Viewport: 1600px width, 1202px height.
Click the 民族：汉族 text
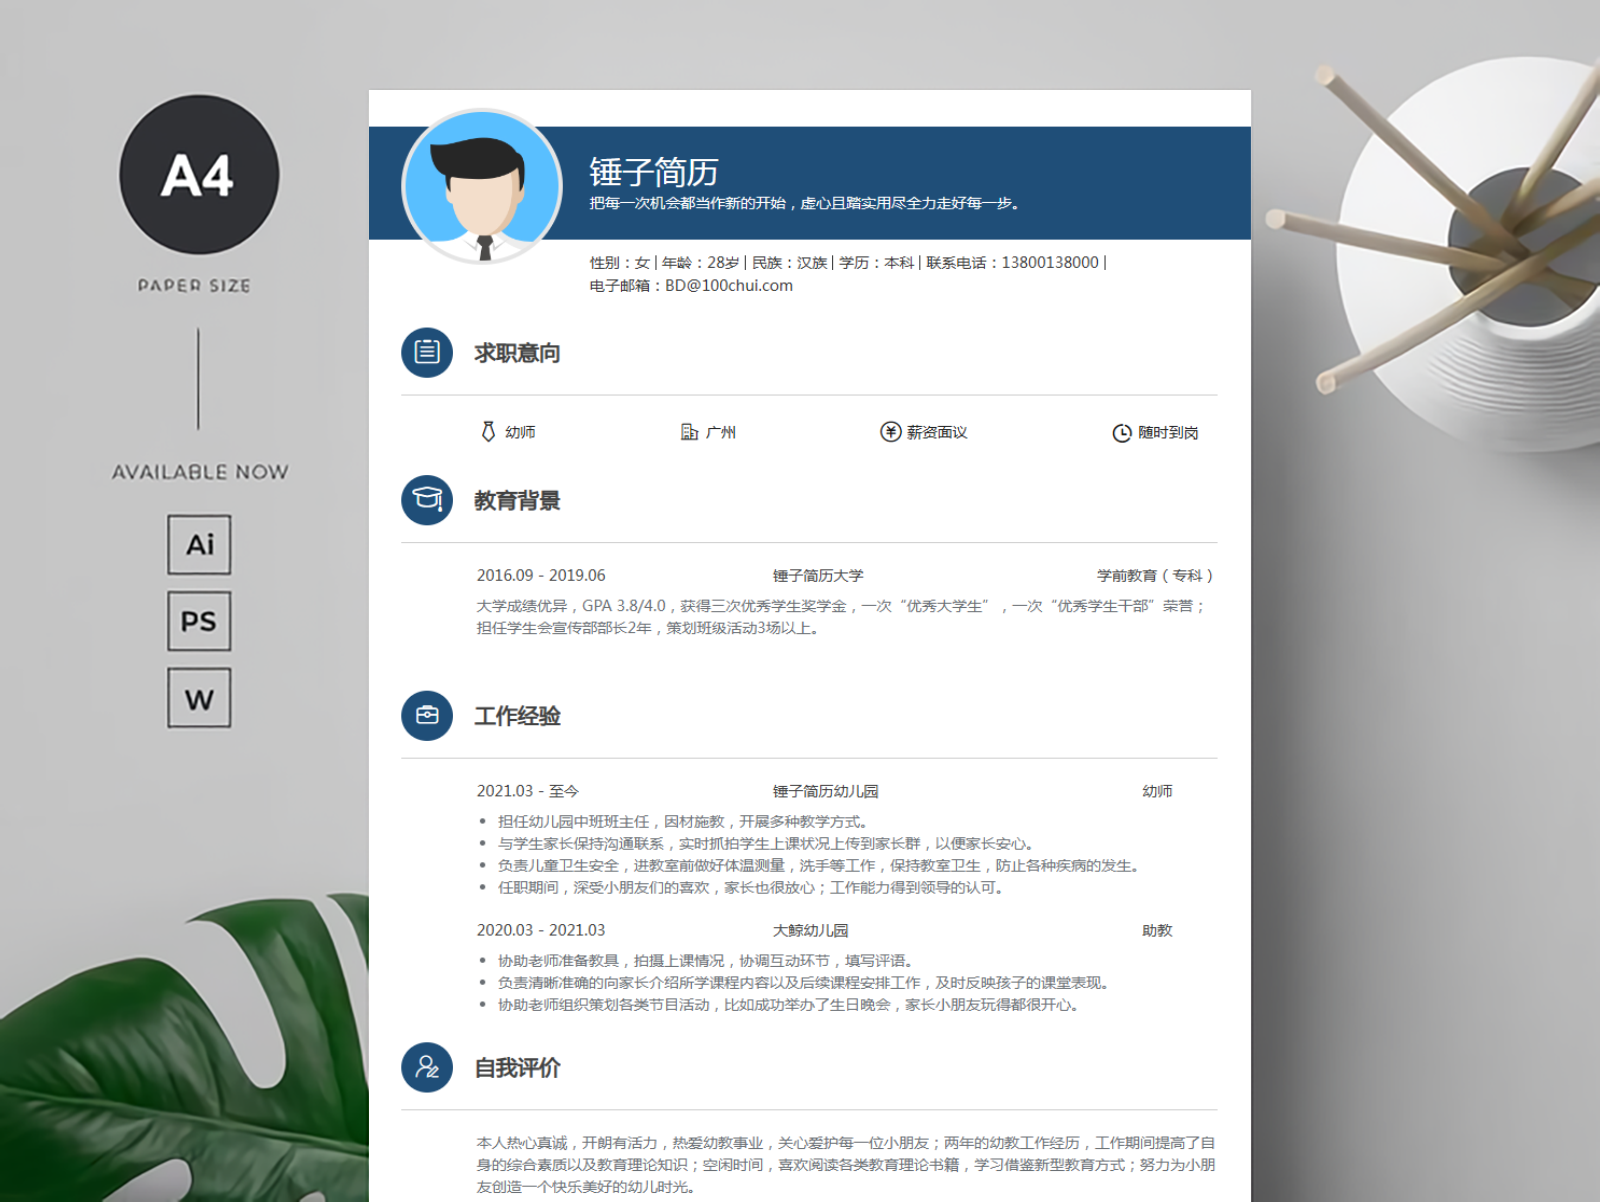789,262
